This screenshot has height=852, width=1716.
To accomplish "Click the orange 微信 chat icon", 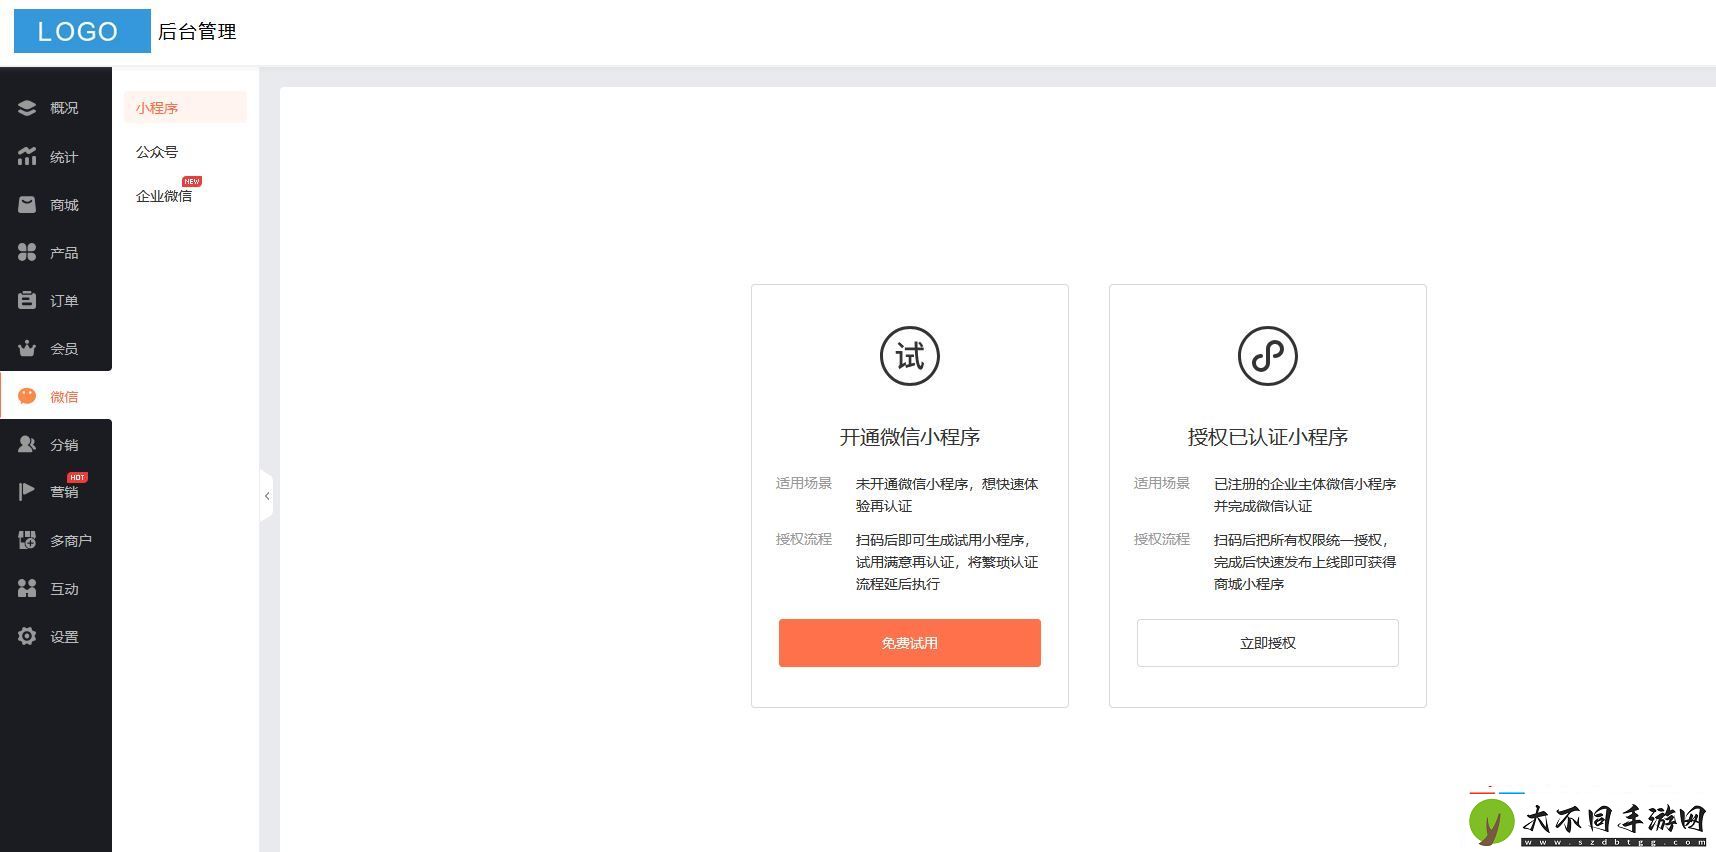I will 27,396.
